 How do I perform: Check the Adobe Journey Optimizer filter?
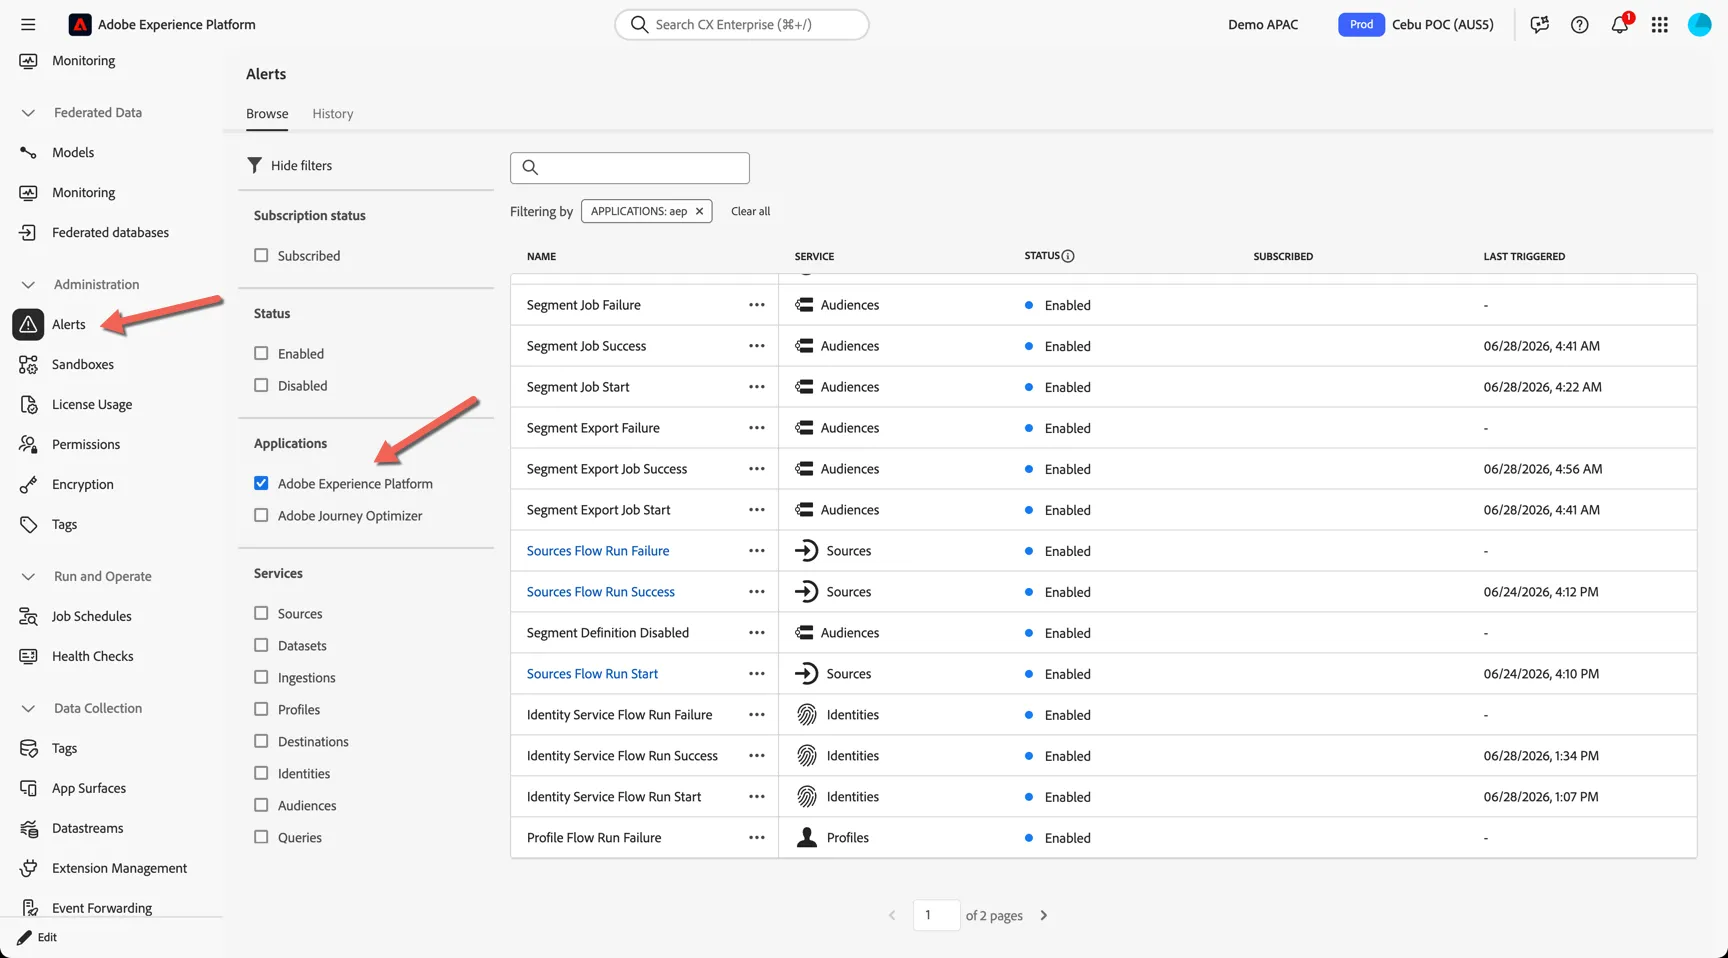261,515
